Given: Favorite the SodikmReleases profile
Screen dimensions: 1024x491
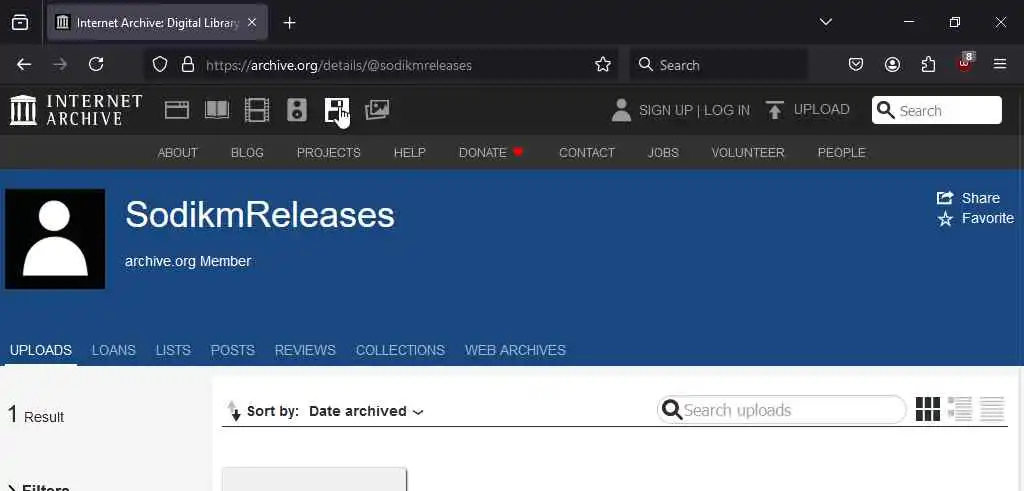Looking at the screenshot, I should point(976,218).
